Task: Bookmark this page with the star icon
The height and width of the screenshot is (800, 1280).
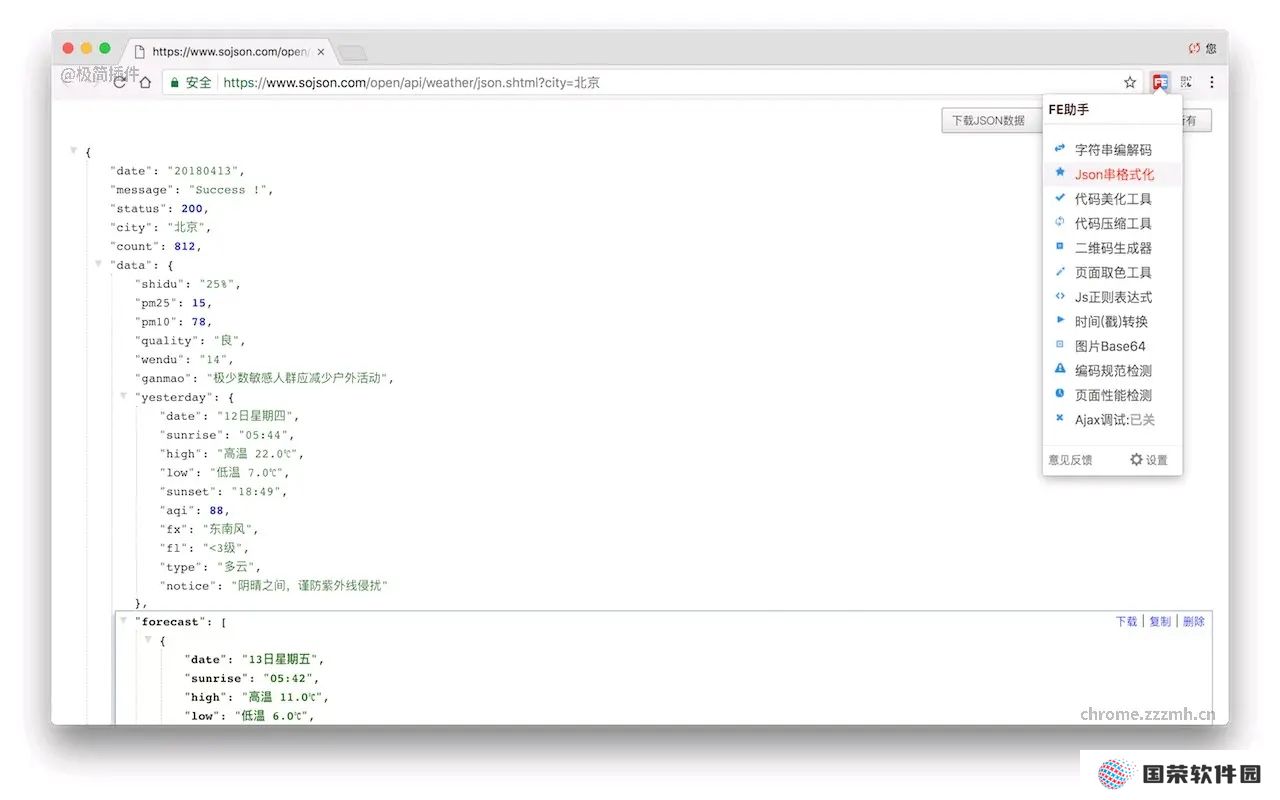Action: (1130, 82)
